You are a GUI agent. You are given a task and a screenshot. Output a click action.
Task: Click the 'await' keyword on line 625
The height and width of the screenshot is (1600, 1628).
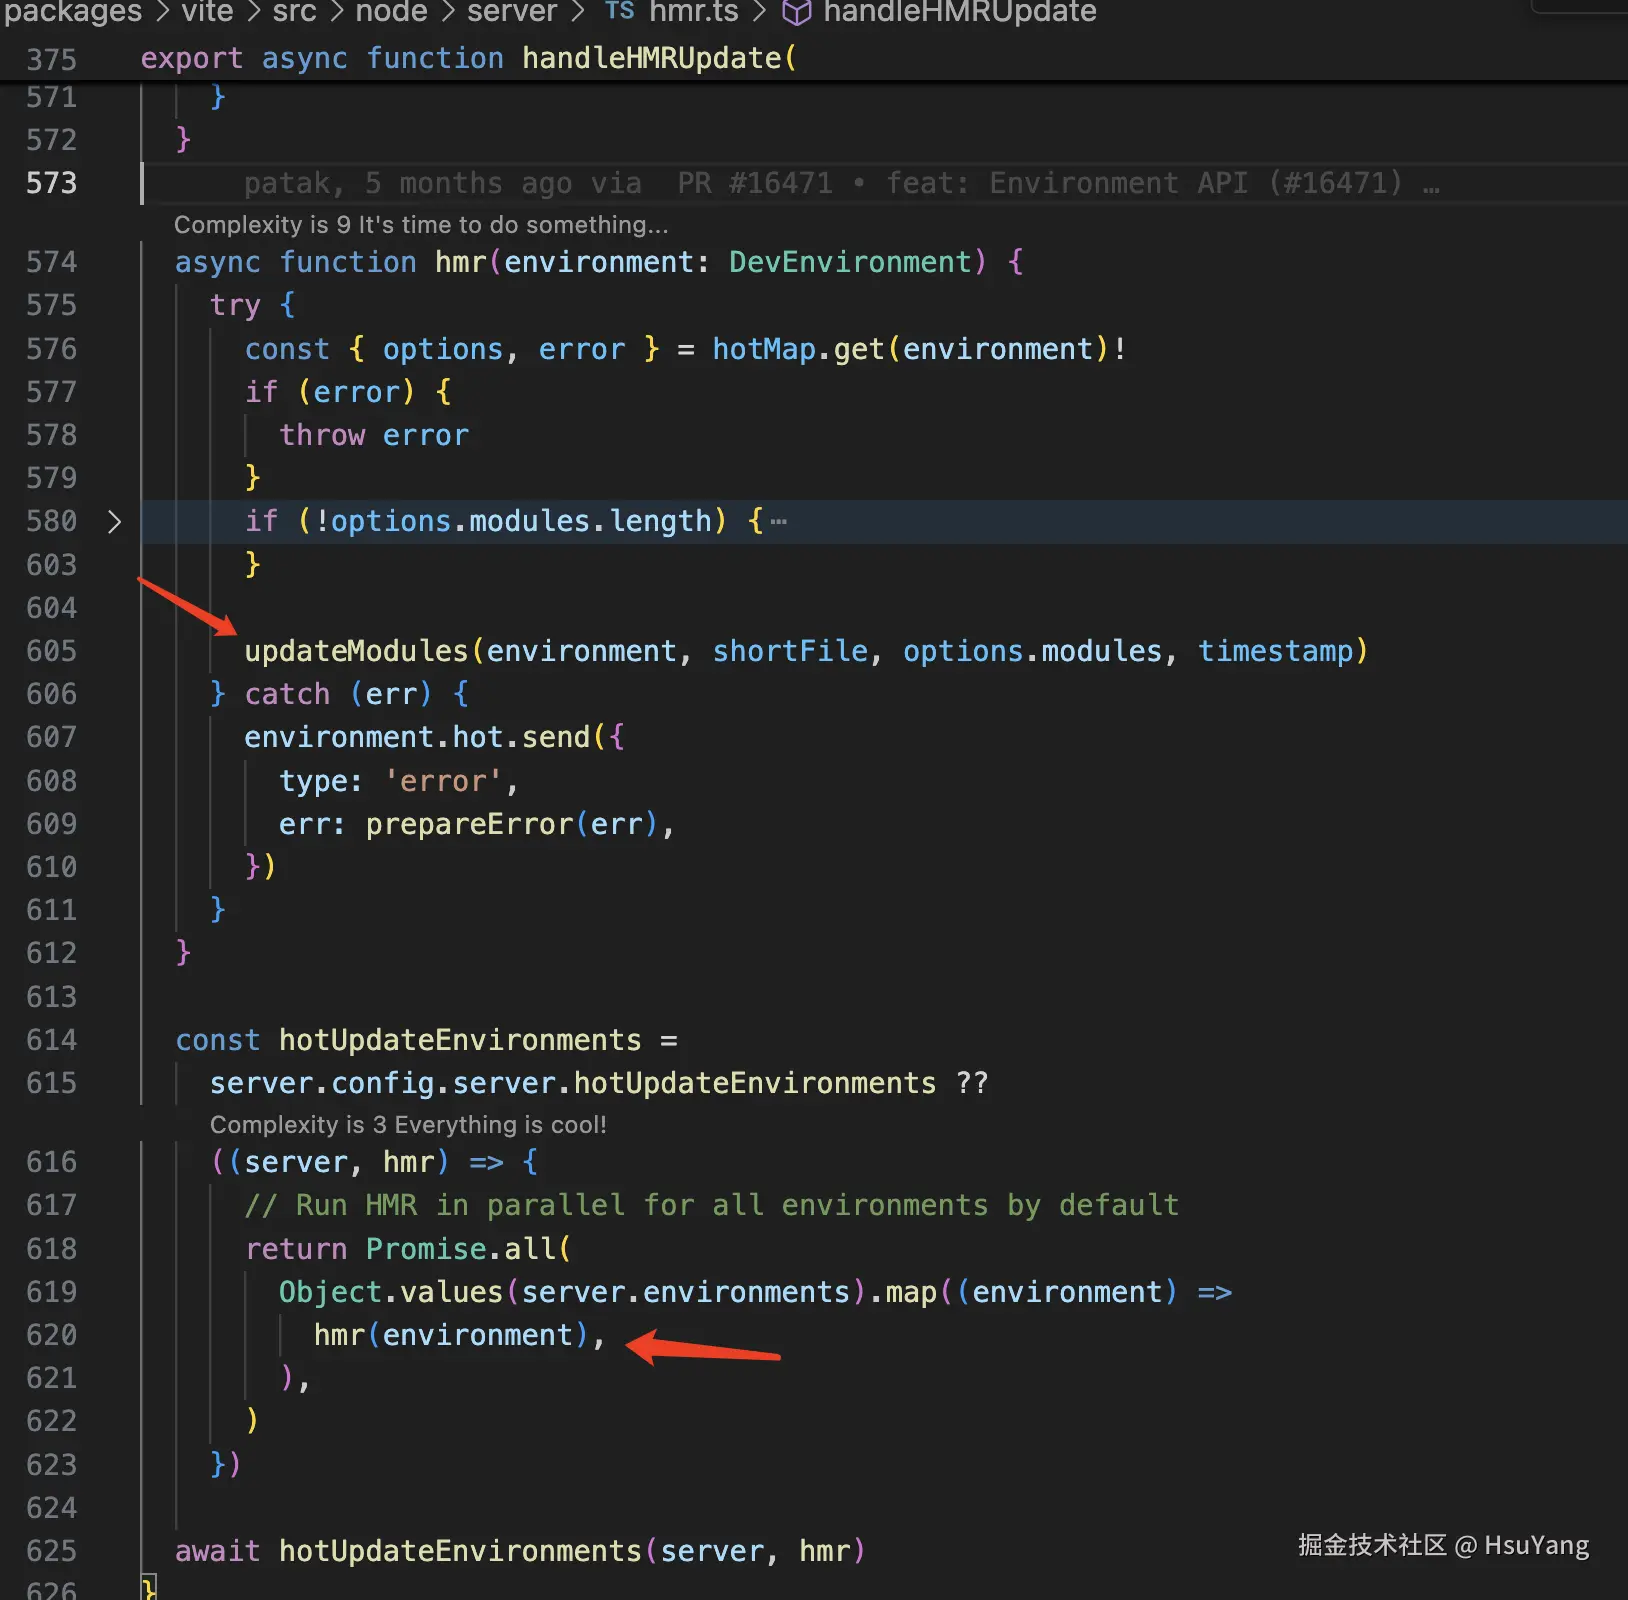point(218,1551)
